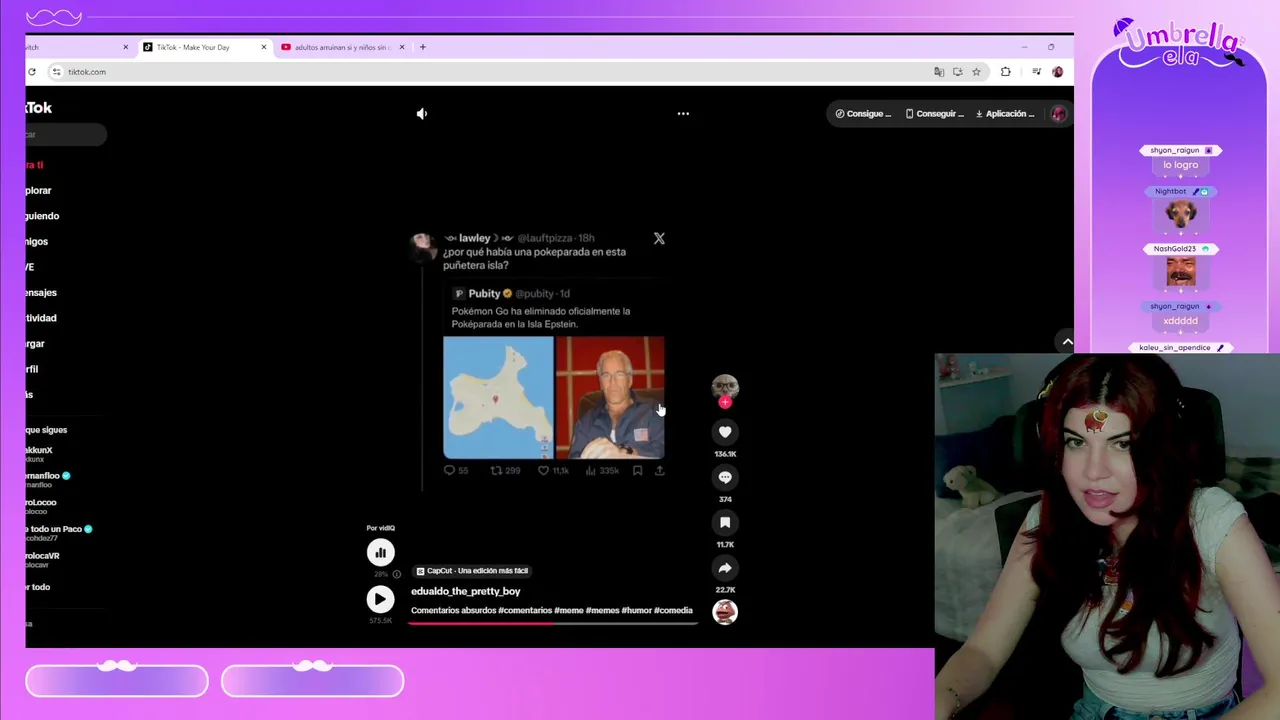Open followed account rolocaVR
The height and width of the screenshot is (720, 1280).
[x=43, y=559]
